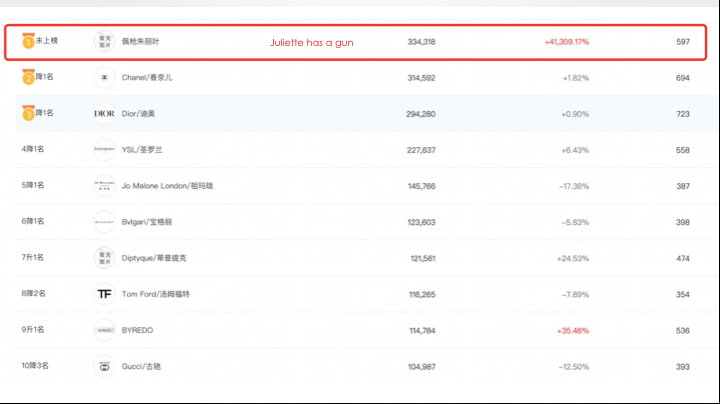Select the Tom Ford brand name
Viewport: 720px width, 404px height.
(x=155, y=294)
